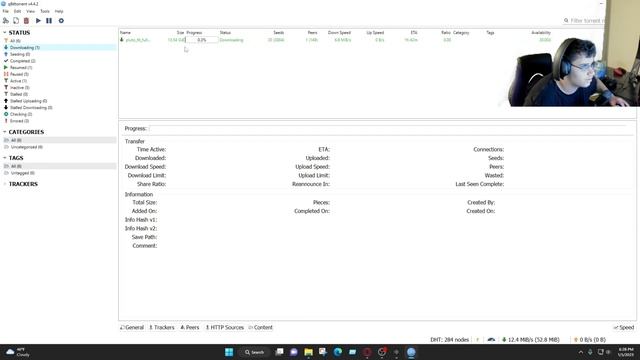Click the Resume play toolbar icon
Screen dimensions: 640x360
tap(38, 20)
